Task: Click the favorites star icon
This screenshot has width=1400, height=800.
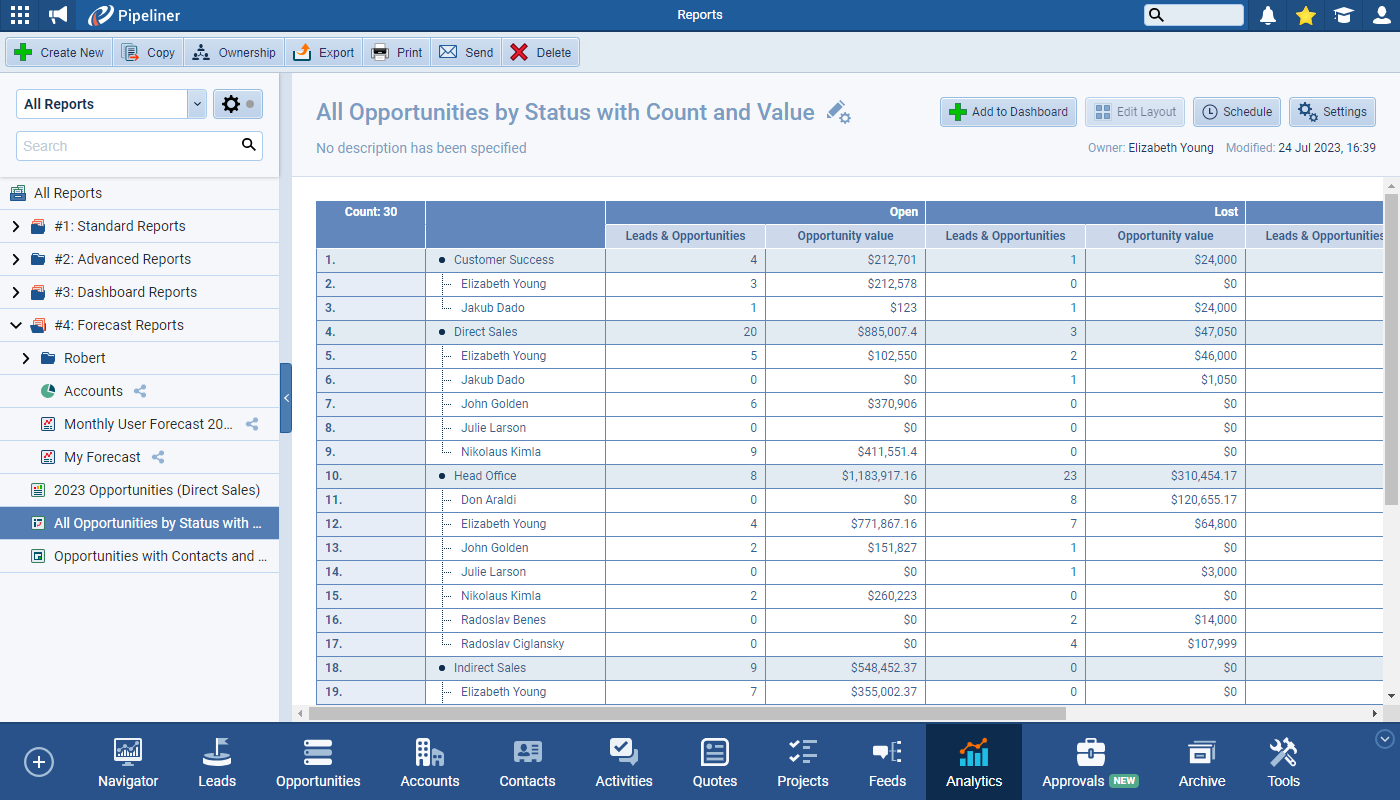Action: [x=1305, y=15]
